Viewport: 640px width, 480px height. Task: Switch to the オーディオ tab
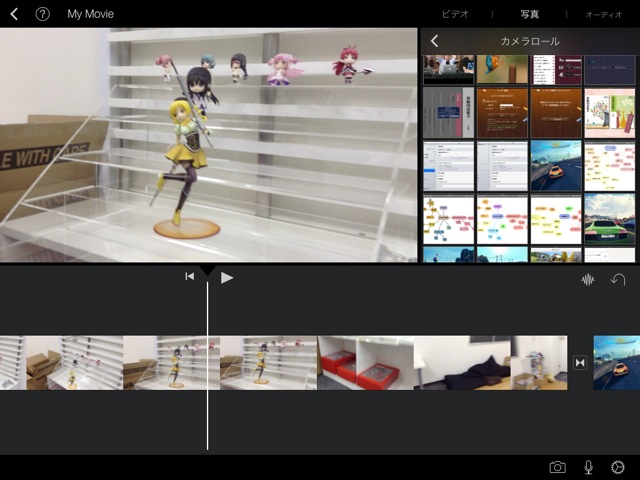[603, 15]
